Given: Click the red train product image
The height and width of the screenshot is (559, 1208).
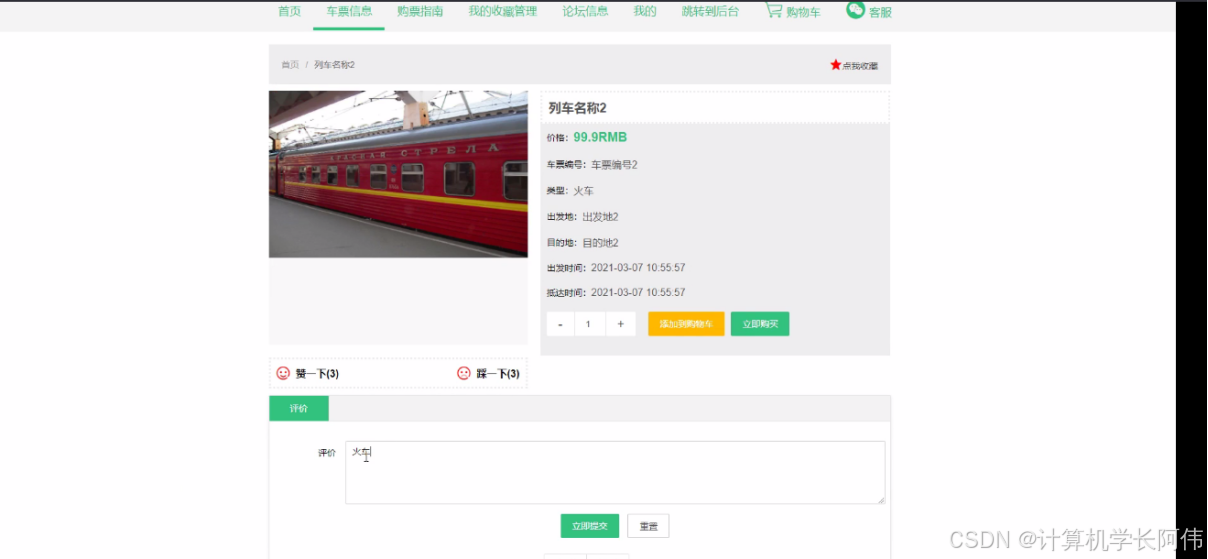Looking at the screenshot, I should tap(398, 174).
